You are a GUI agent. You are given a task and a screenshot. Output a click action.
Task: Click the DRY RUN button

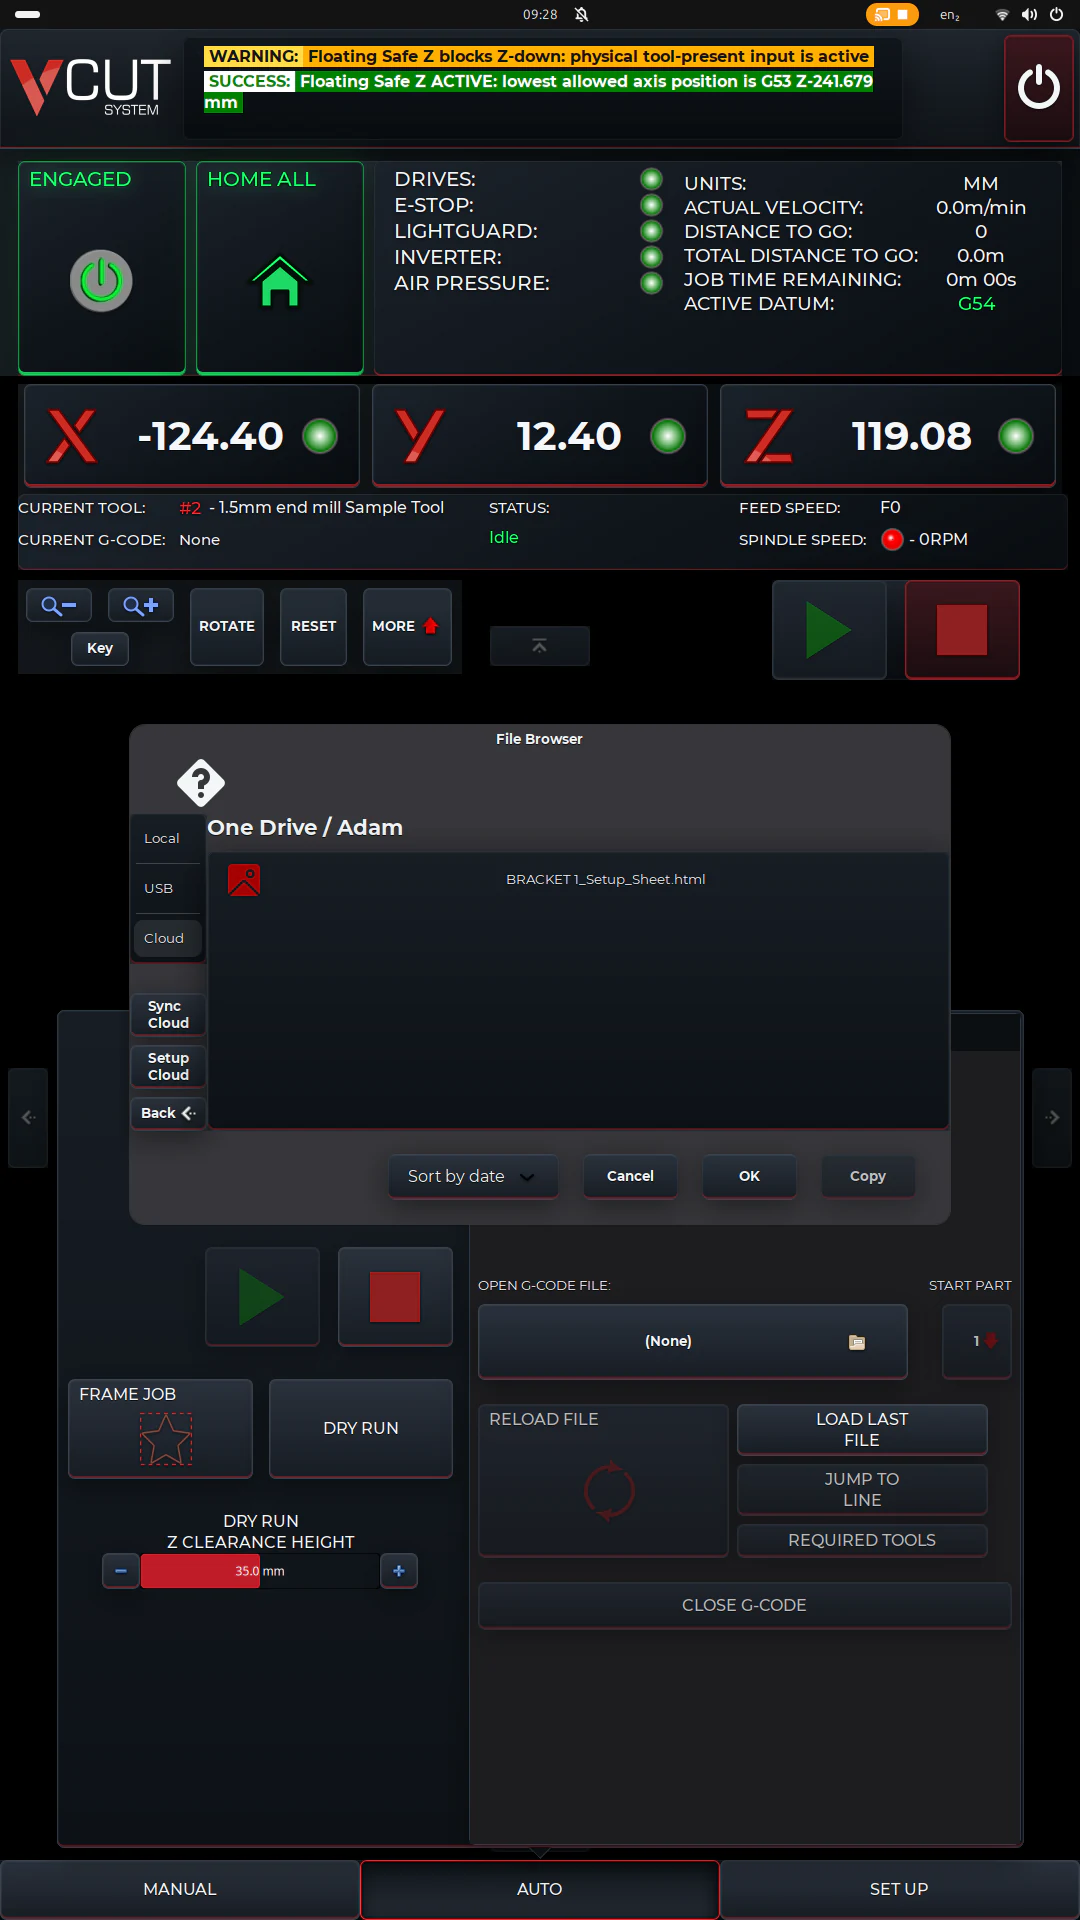[361, 1428]
